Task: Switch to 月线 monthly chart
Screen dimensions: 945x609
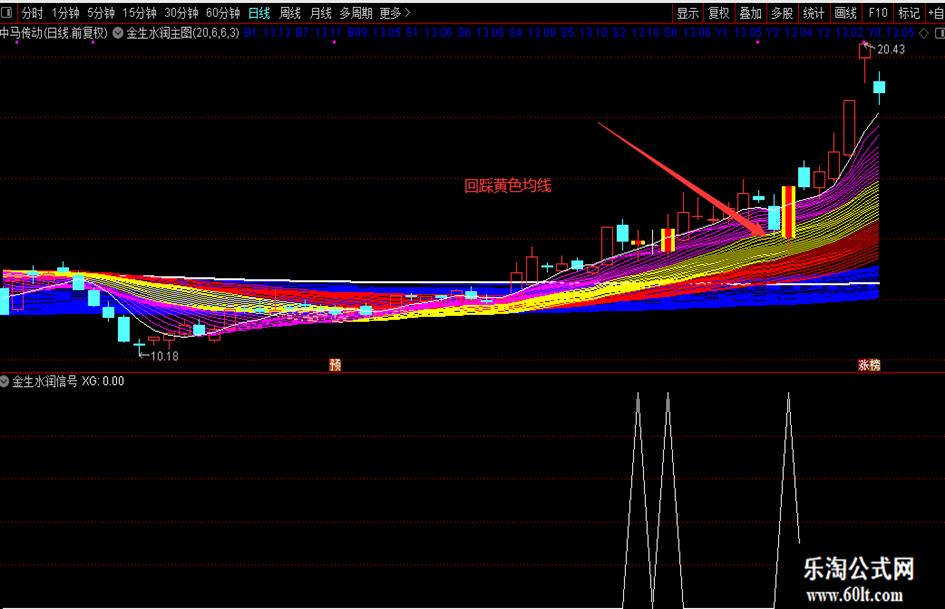Action: tap(321, 13)
